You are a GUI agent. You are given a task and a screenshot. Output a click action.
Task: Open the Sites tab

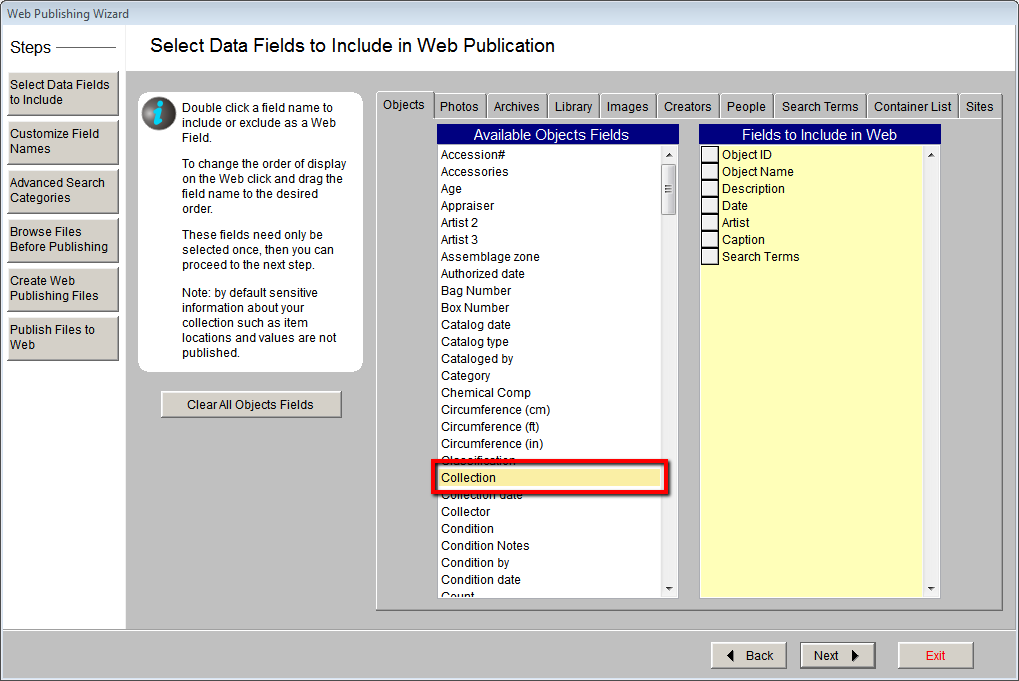tap(979, 107)
